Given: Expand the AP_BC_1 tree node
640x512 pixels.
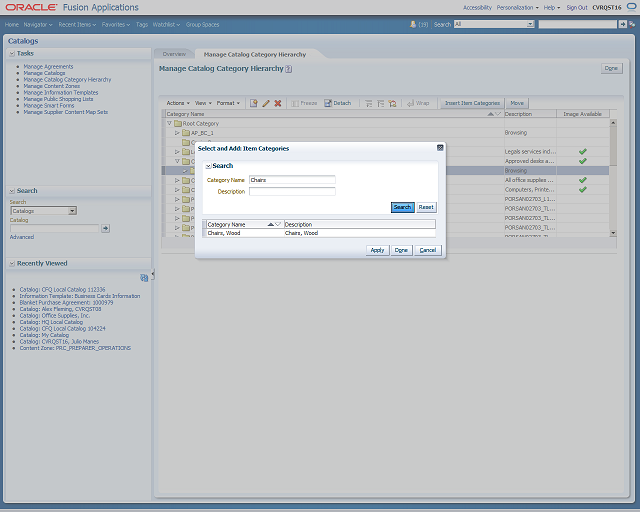Looking at the screenshot, I should (x=177, y=133).
